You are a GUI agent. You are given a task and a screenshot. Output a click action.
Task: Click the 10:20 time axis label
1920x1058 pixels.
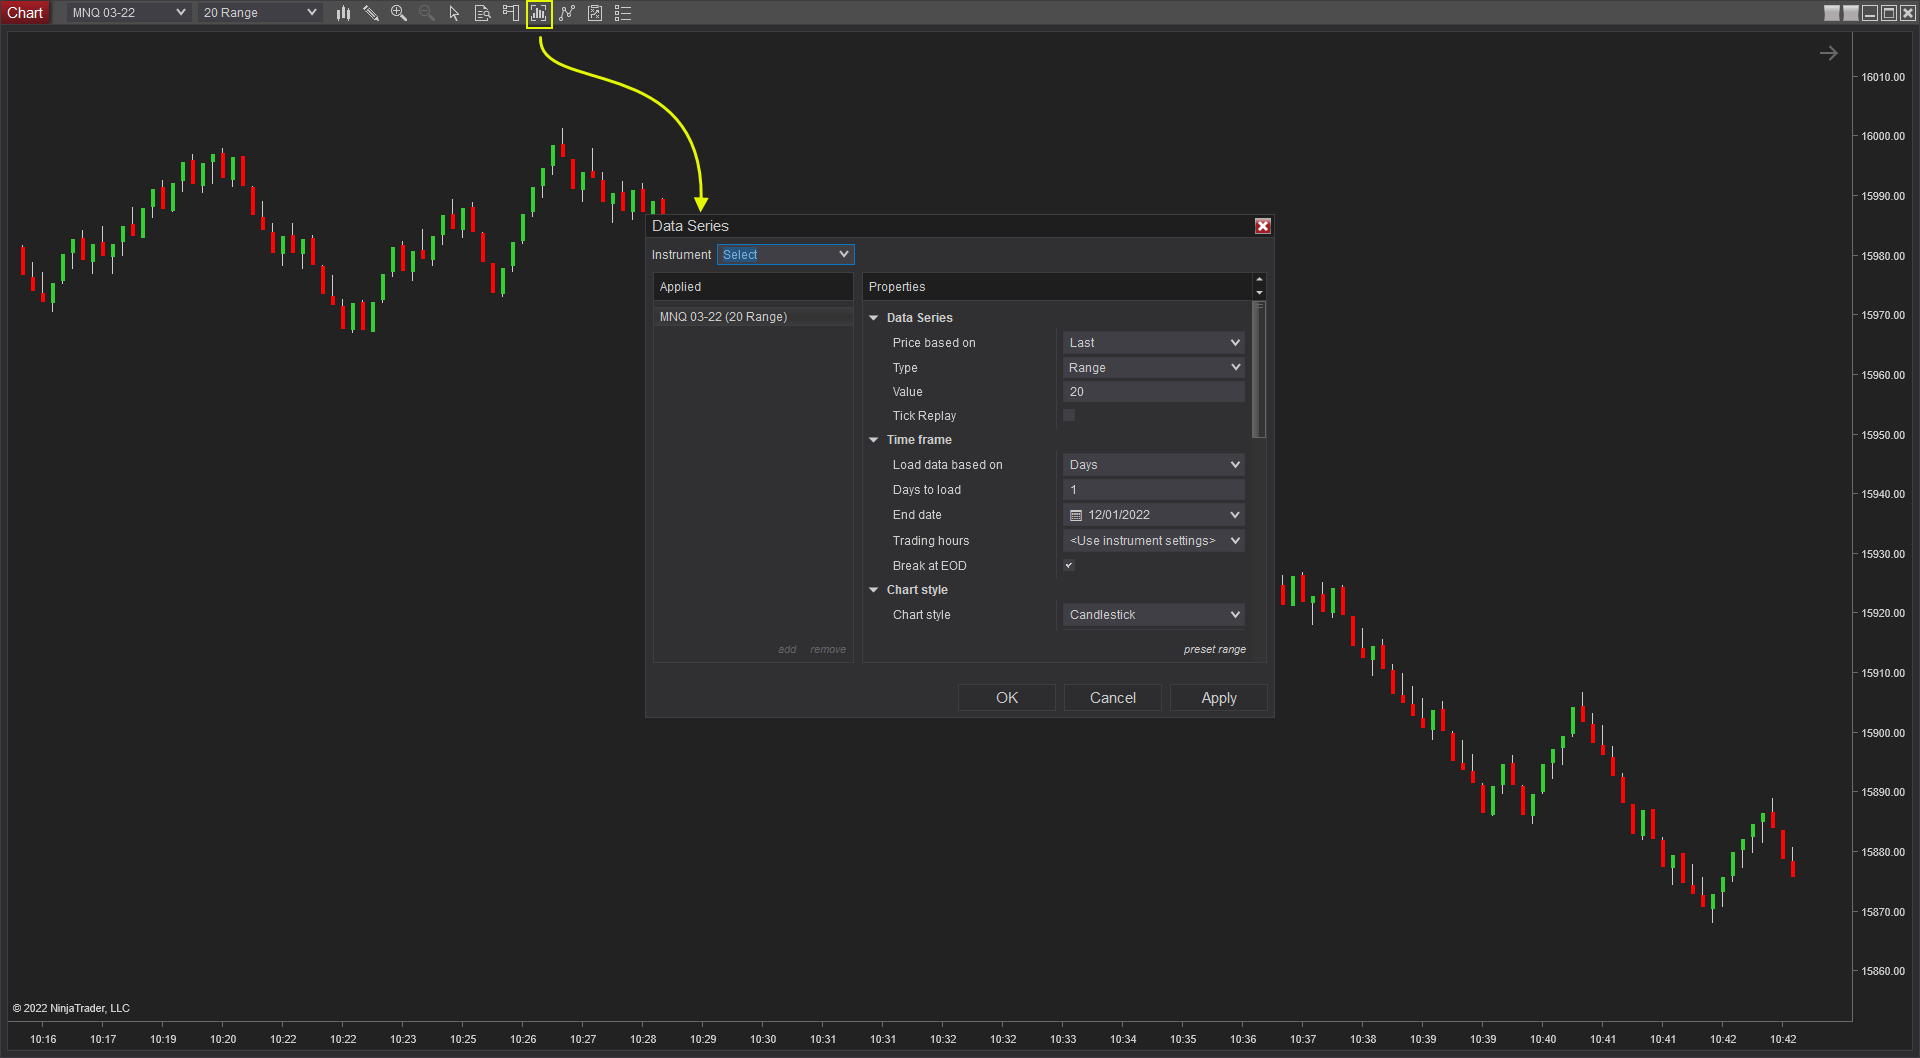[223, 1039]
